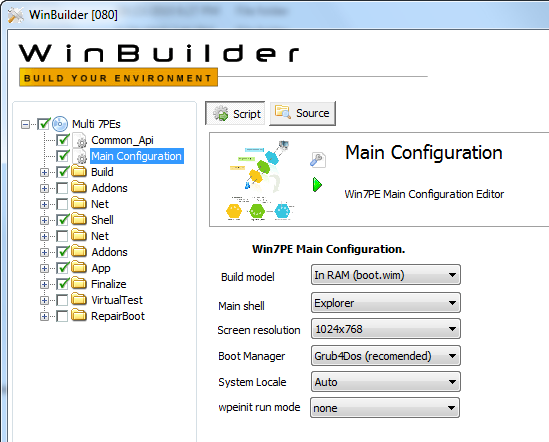Select the Finalize tree item

109,284
